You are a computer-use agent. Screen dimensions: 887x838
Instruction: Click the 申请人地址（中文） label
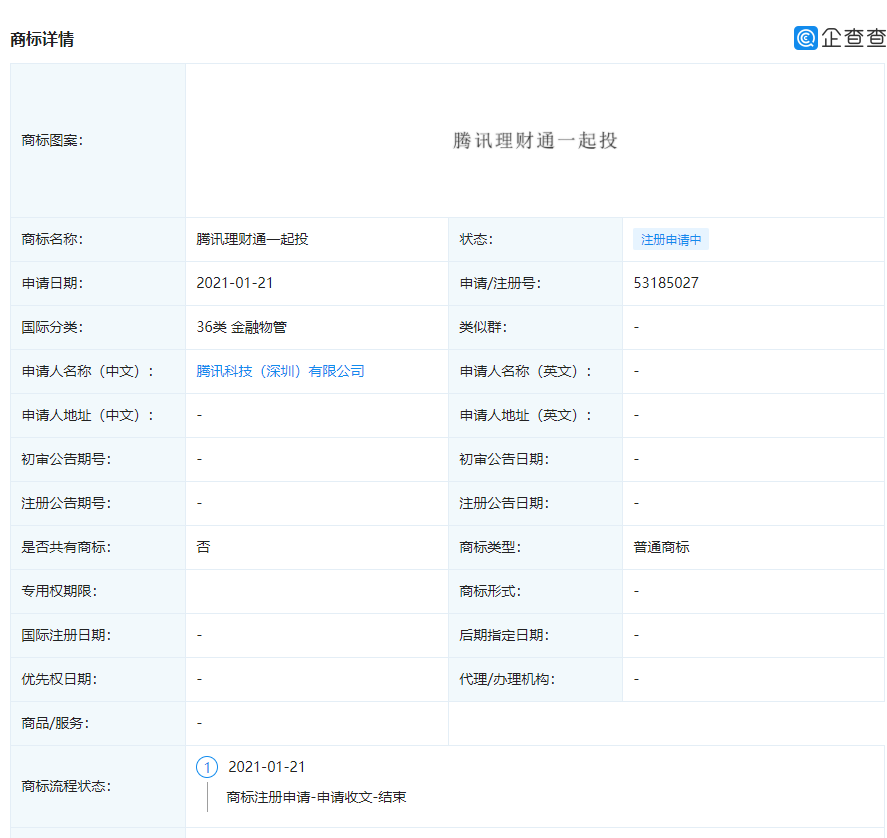[88, 415]
